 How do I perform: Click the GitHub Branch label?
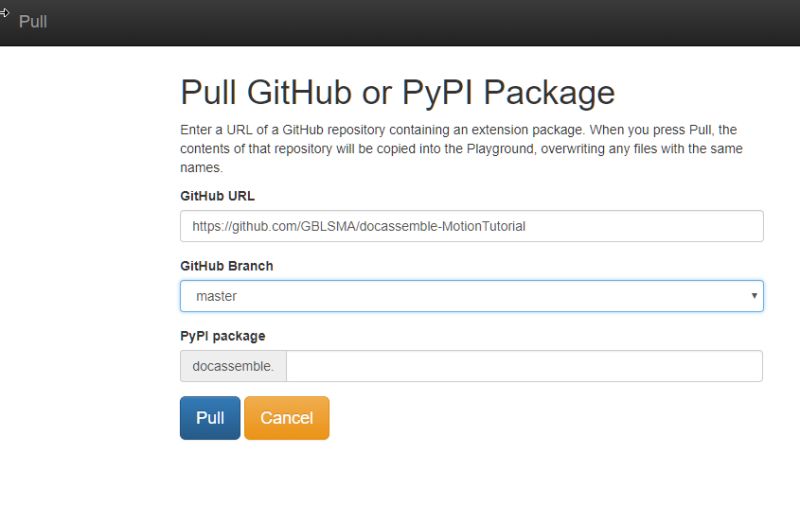click(227, 266)
